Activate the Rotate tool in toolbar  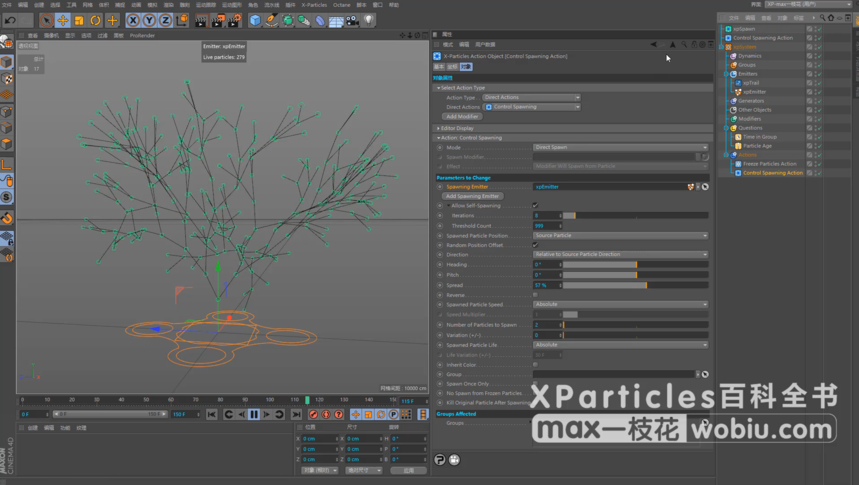[x=95, y=21]
